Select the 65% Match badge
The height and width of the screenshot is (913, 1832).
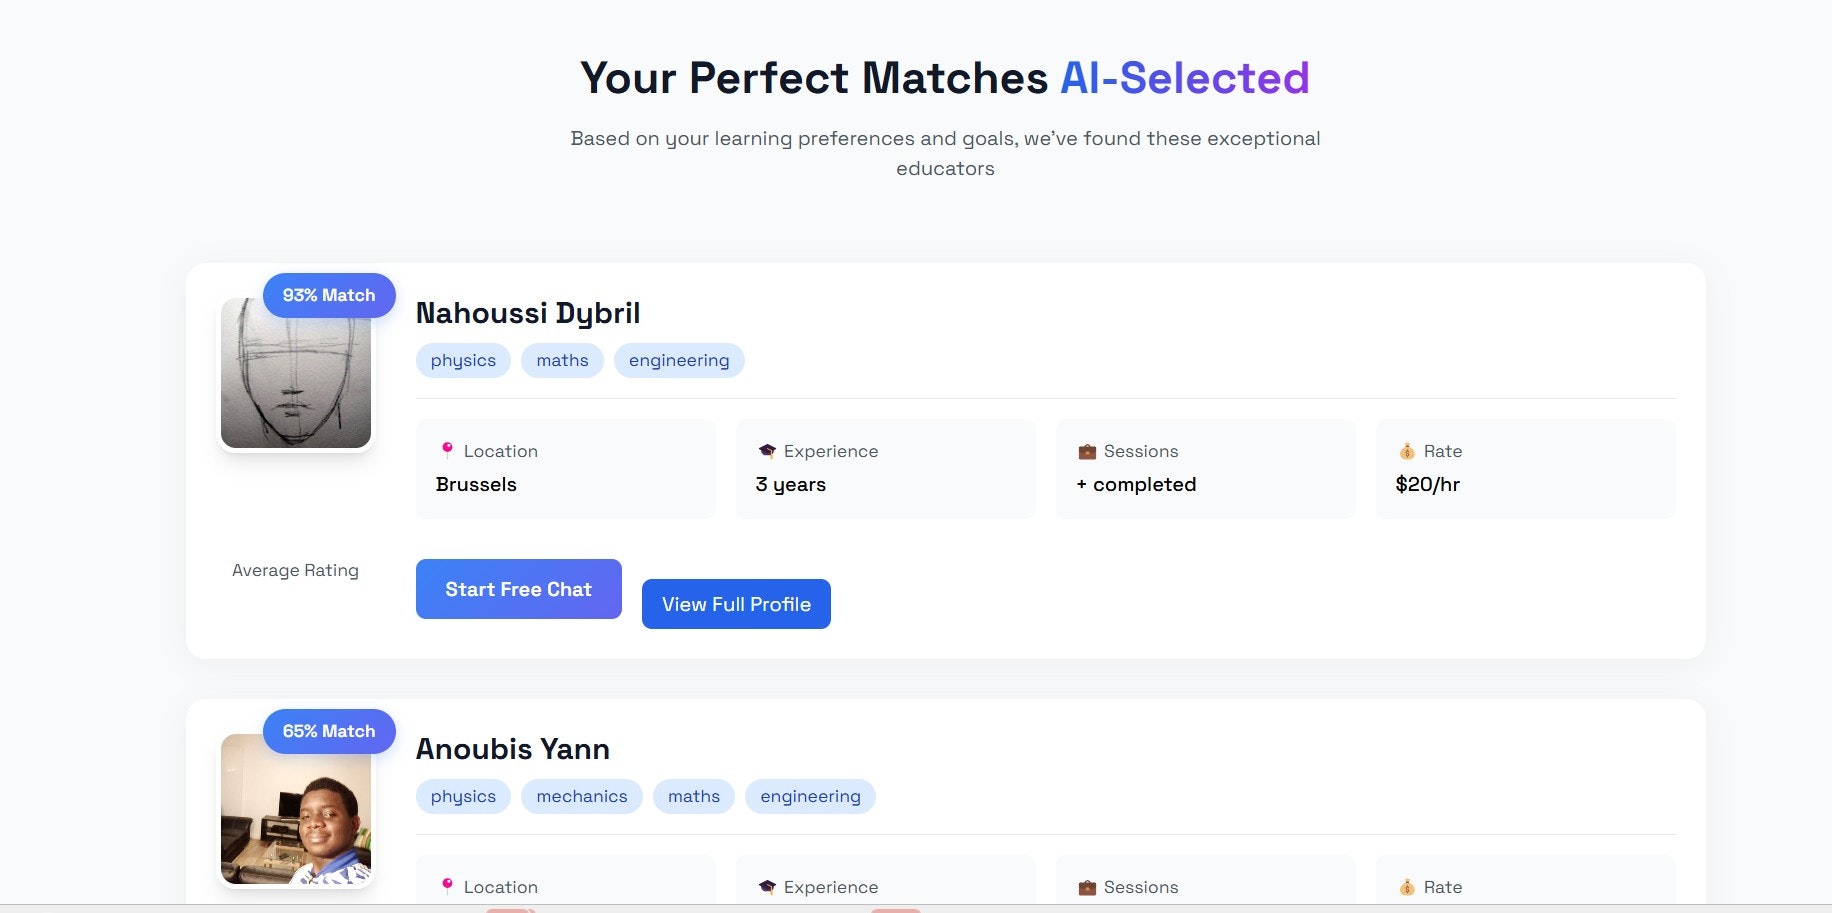coord(329,731)
